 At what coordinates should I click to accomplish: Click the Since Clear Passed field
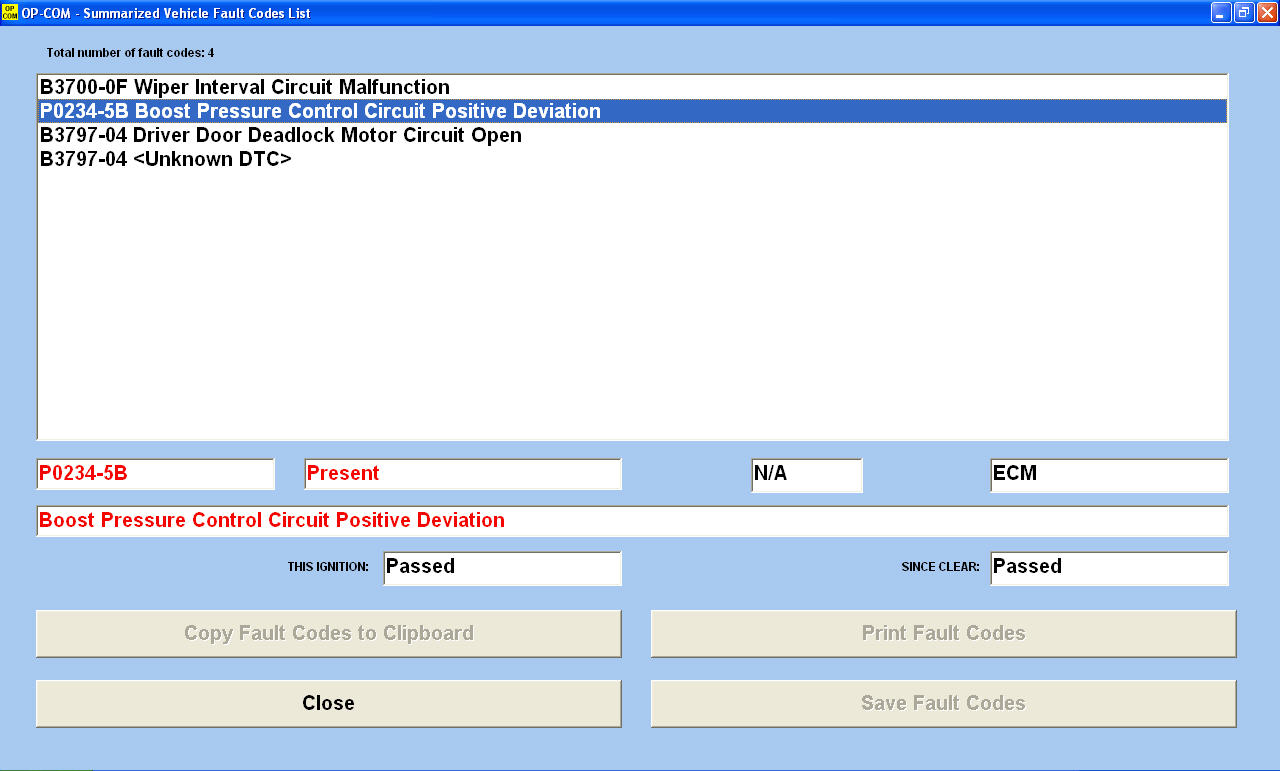coord(1108,568)
